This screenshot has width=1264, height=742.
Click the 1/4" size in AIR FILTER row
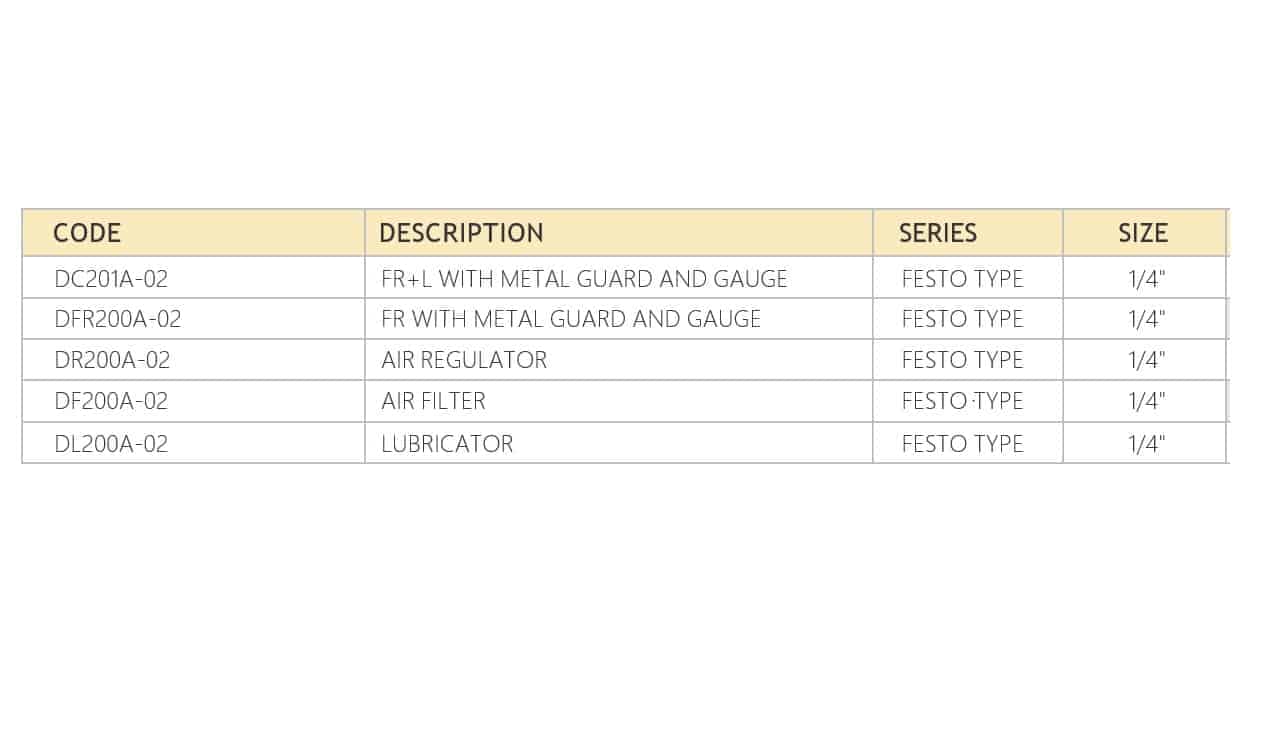1146,401
